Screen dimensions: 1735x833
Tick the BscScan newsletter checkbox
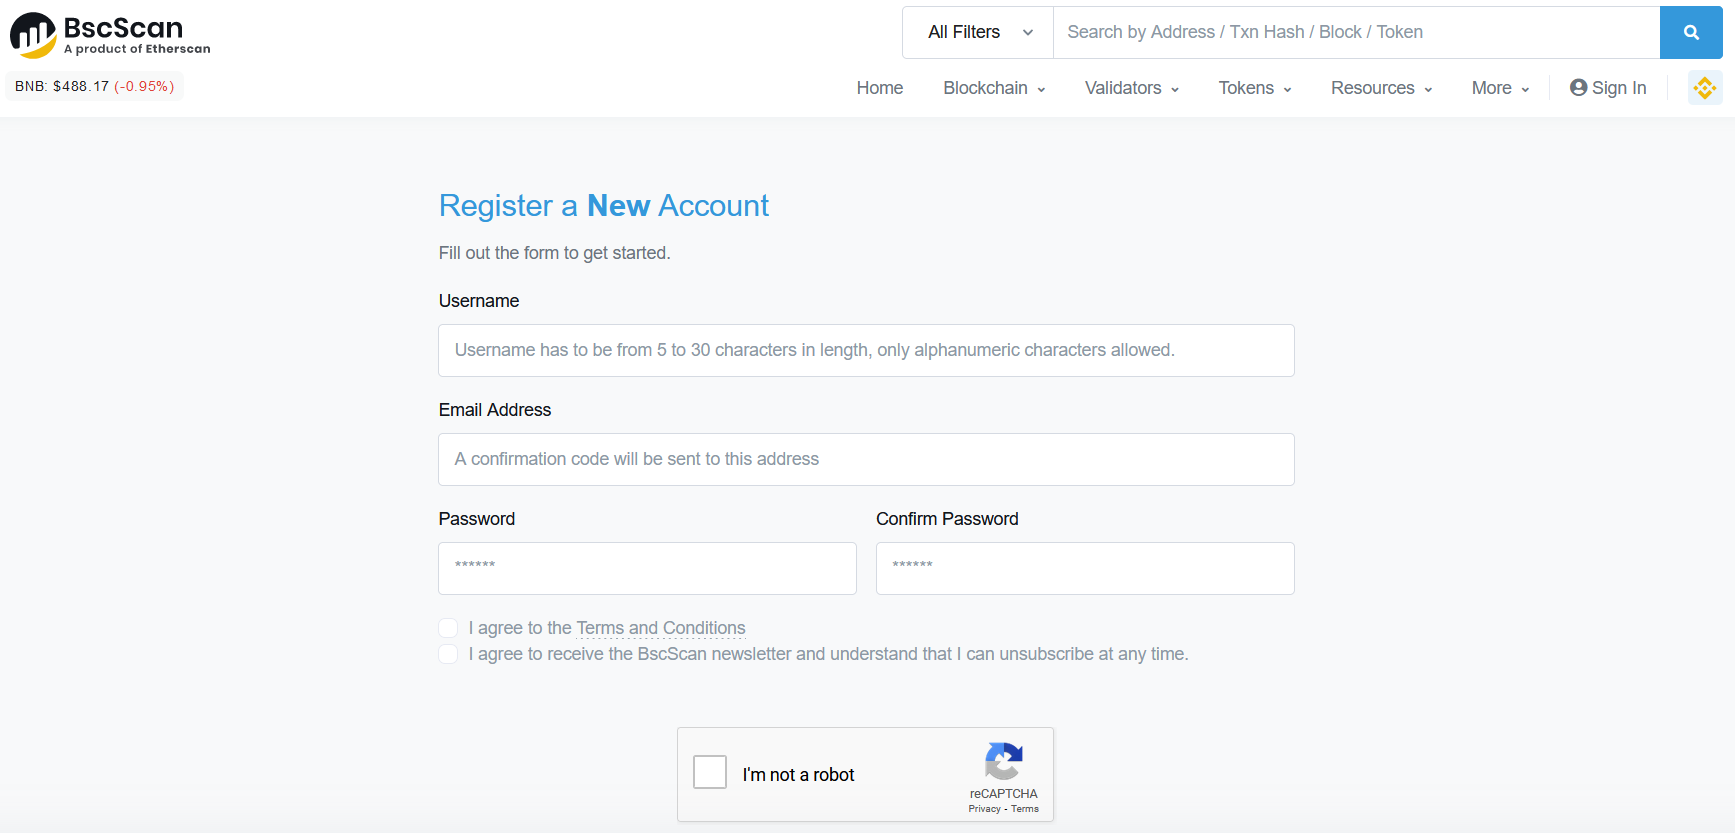(448, 654)
